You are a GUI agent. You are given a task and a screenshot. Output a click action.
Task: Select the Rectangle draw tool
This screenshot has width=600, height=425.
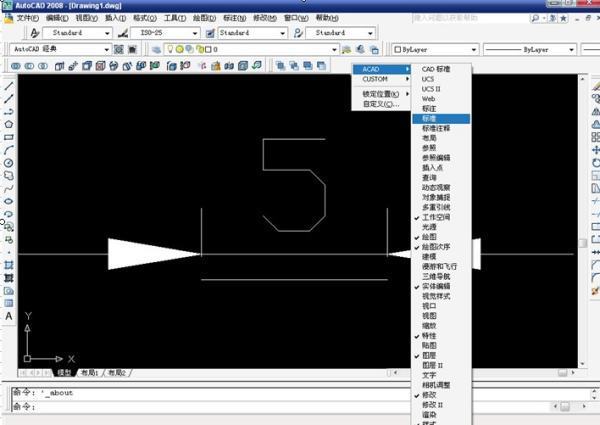coord(8,137)
